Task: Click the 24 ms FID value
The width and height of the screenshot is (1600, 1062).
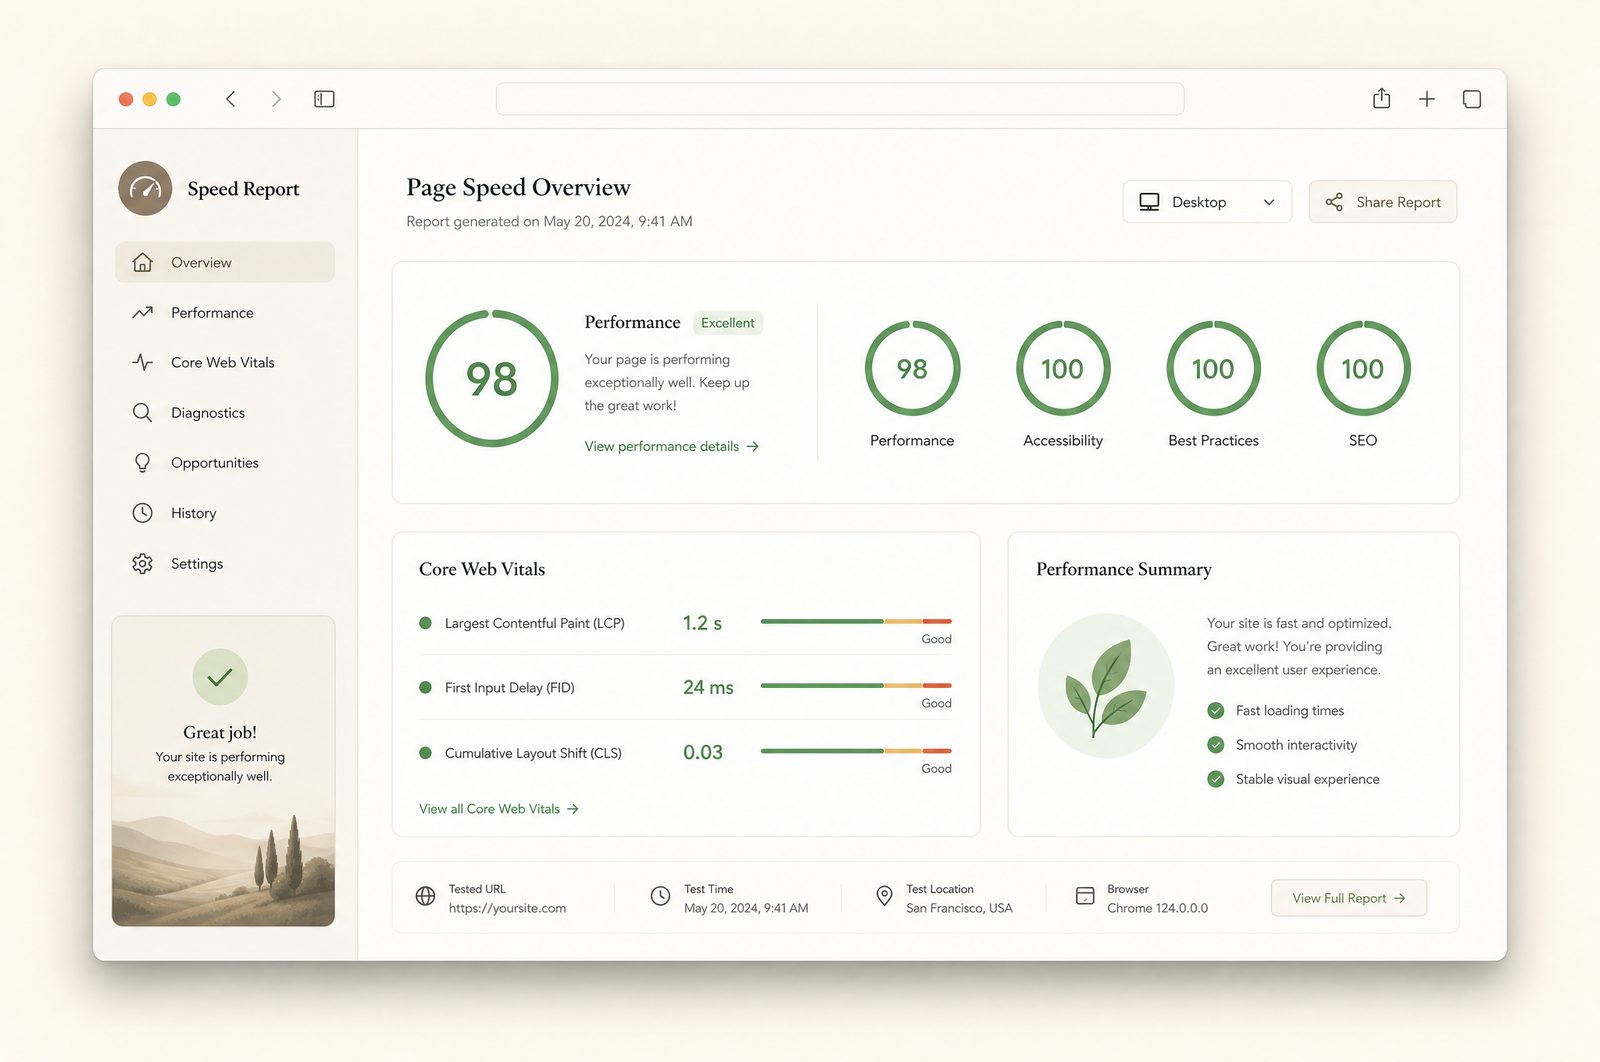Action: coord(708,687)
